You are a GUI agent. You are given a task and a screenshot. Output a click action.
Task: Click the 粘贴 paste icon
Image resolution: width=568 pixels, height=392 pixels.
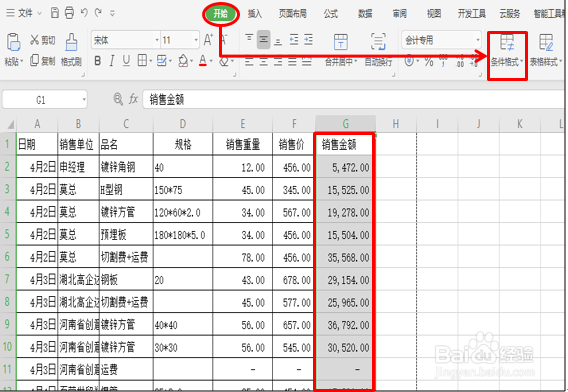point(13,42)
